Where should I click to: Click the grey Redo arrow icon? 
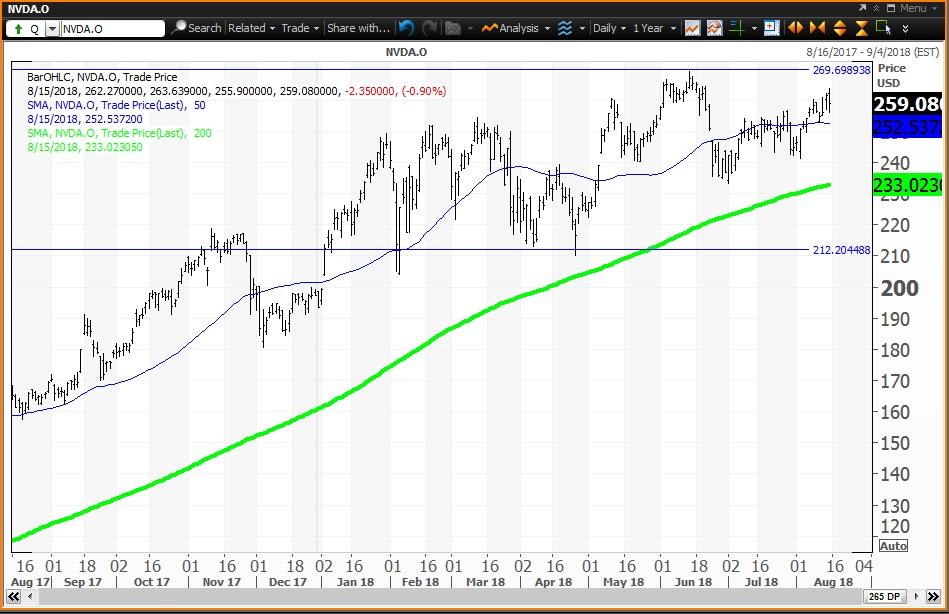click(x=430, y=28)
